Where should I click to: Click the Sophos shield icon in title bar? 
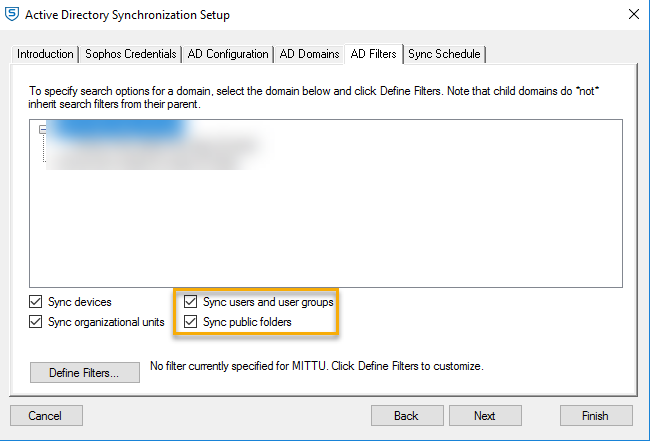[x=13, y=15]
